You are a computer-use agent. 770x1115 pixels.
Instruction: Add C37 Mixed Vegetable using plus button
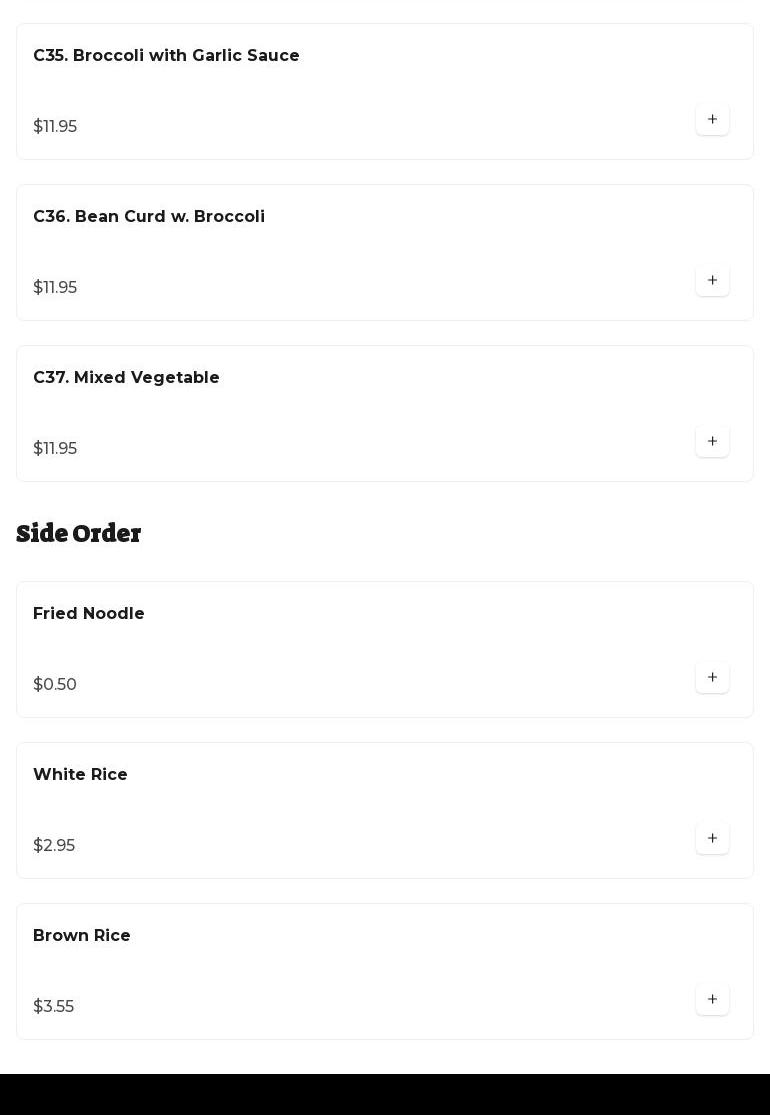(x=712, y=442)
